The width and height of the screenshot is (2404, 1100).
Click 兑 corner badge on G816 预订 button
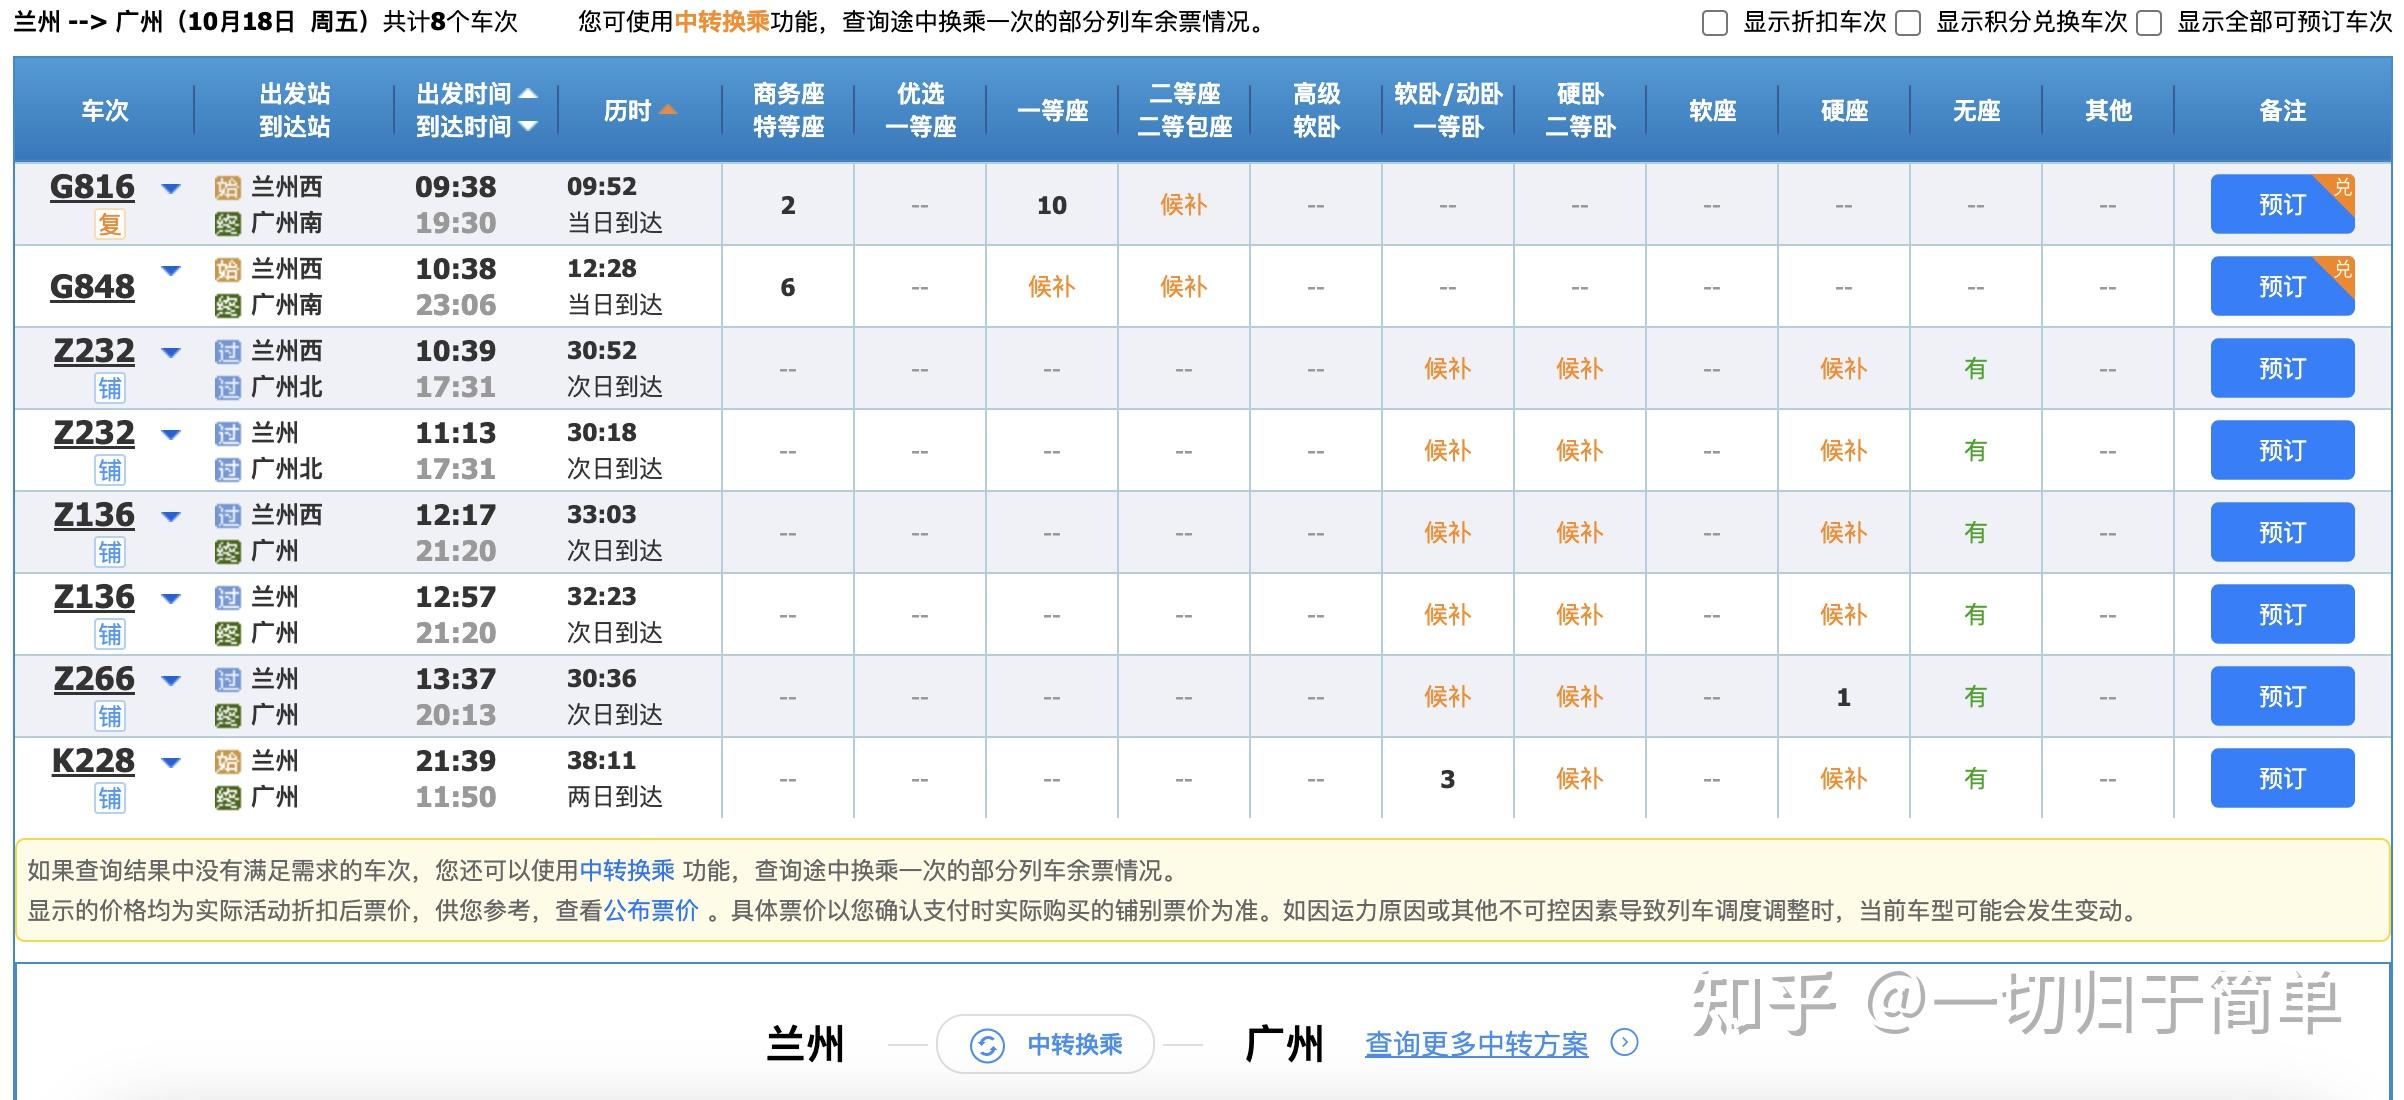(x=2341, y=188)
